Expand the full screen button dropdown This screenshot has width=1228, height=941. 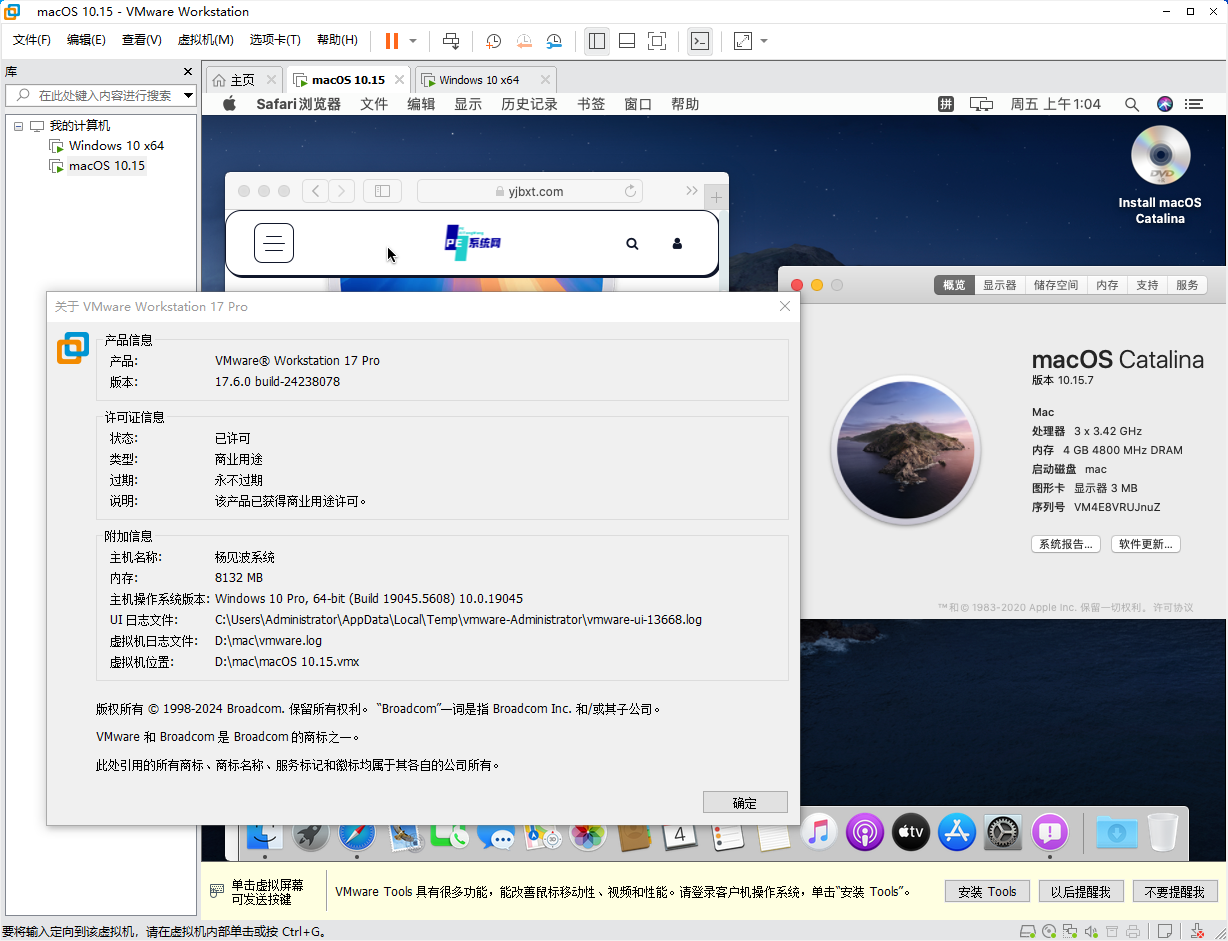tap(763, 42)
